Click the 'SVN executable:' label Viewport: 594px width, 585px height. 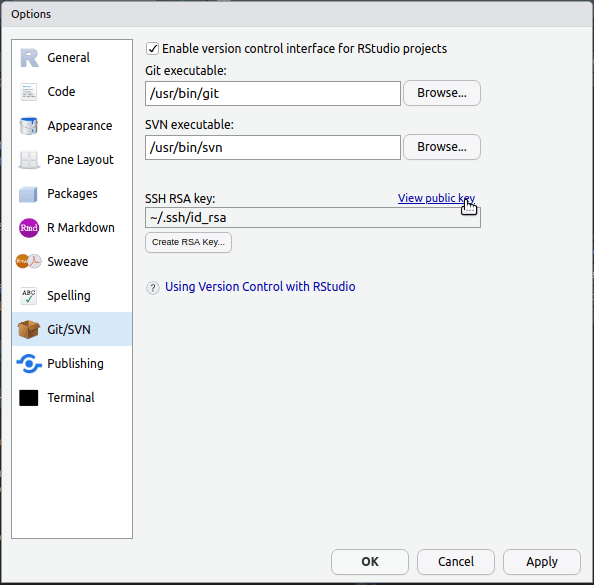pyautogui.click(x=189, y=125)
